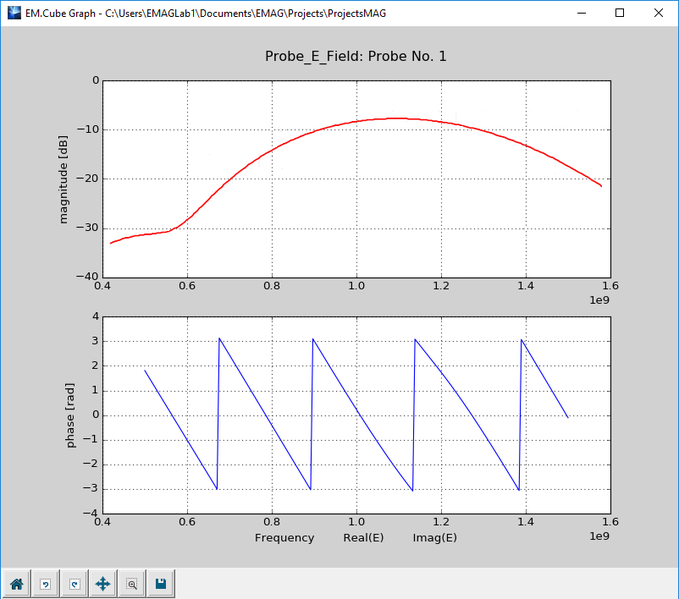Click the red magnitude curve near its peak
Screen dimensions: 679x599
pos(398,118)
